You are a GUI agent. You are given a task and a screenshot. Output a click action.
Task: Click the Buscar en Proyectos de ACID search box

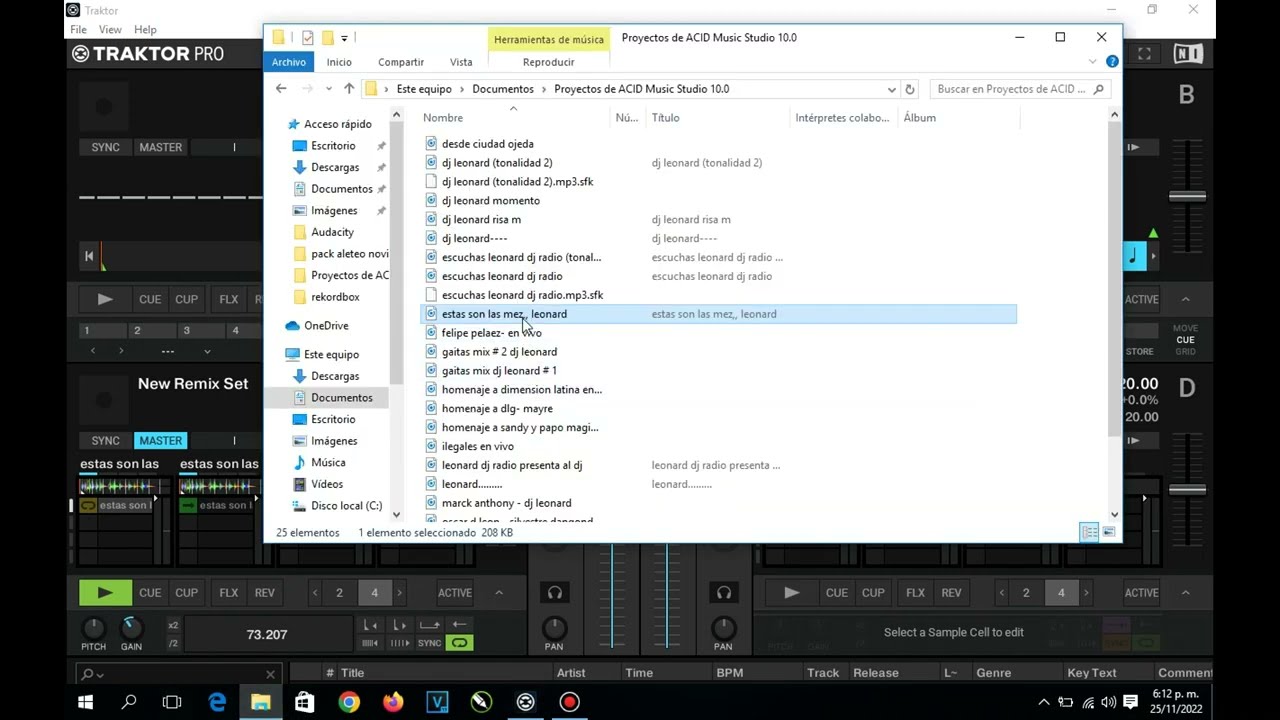1019,89
